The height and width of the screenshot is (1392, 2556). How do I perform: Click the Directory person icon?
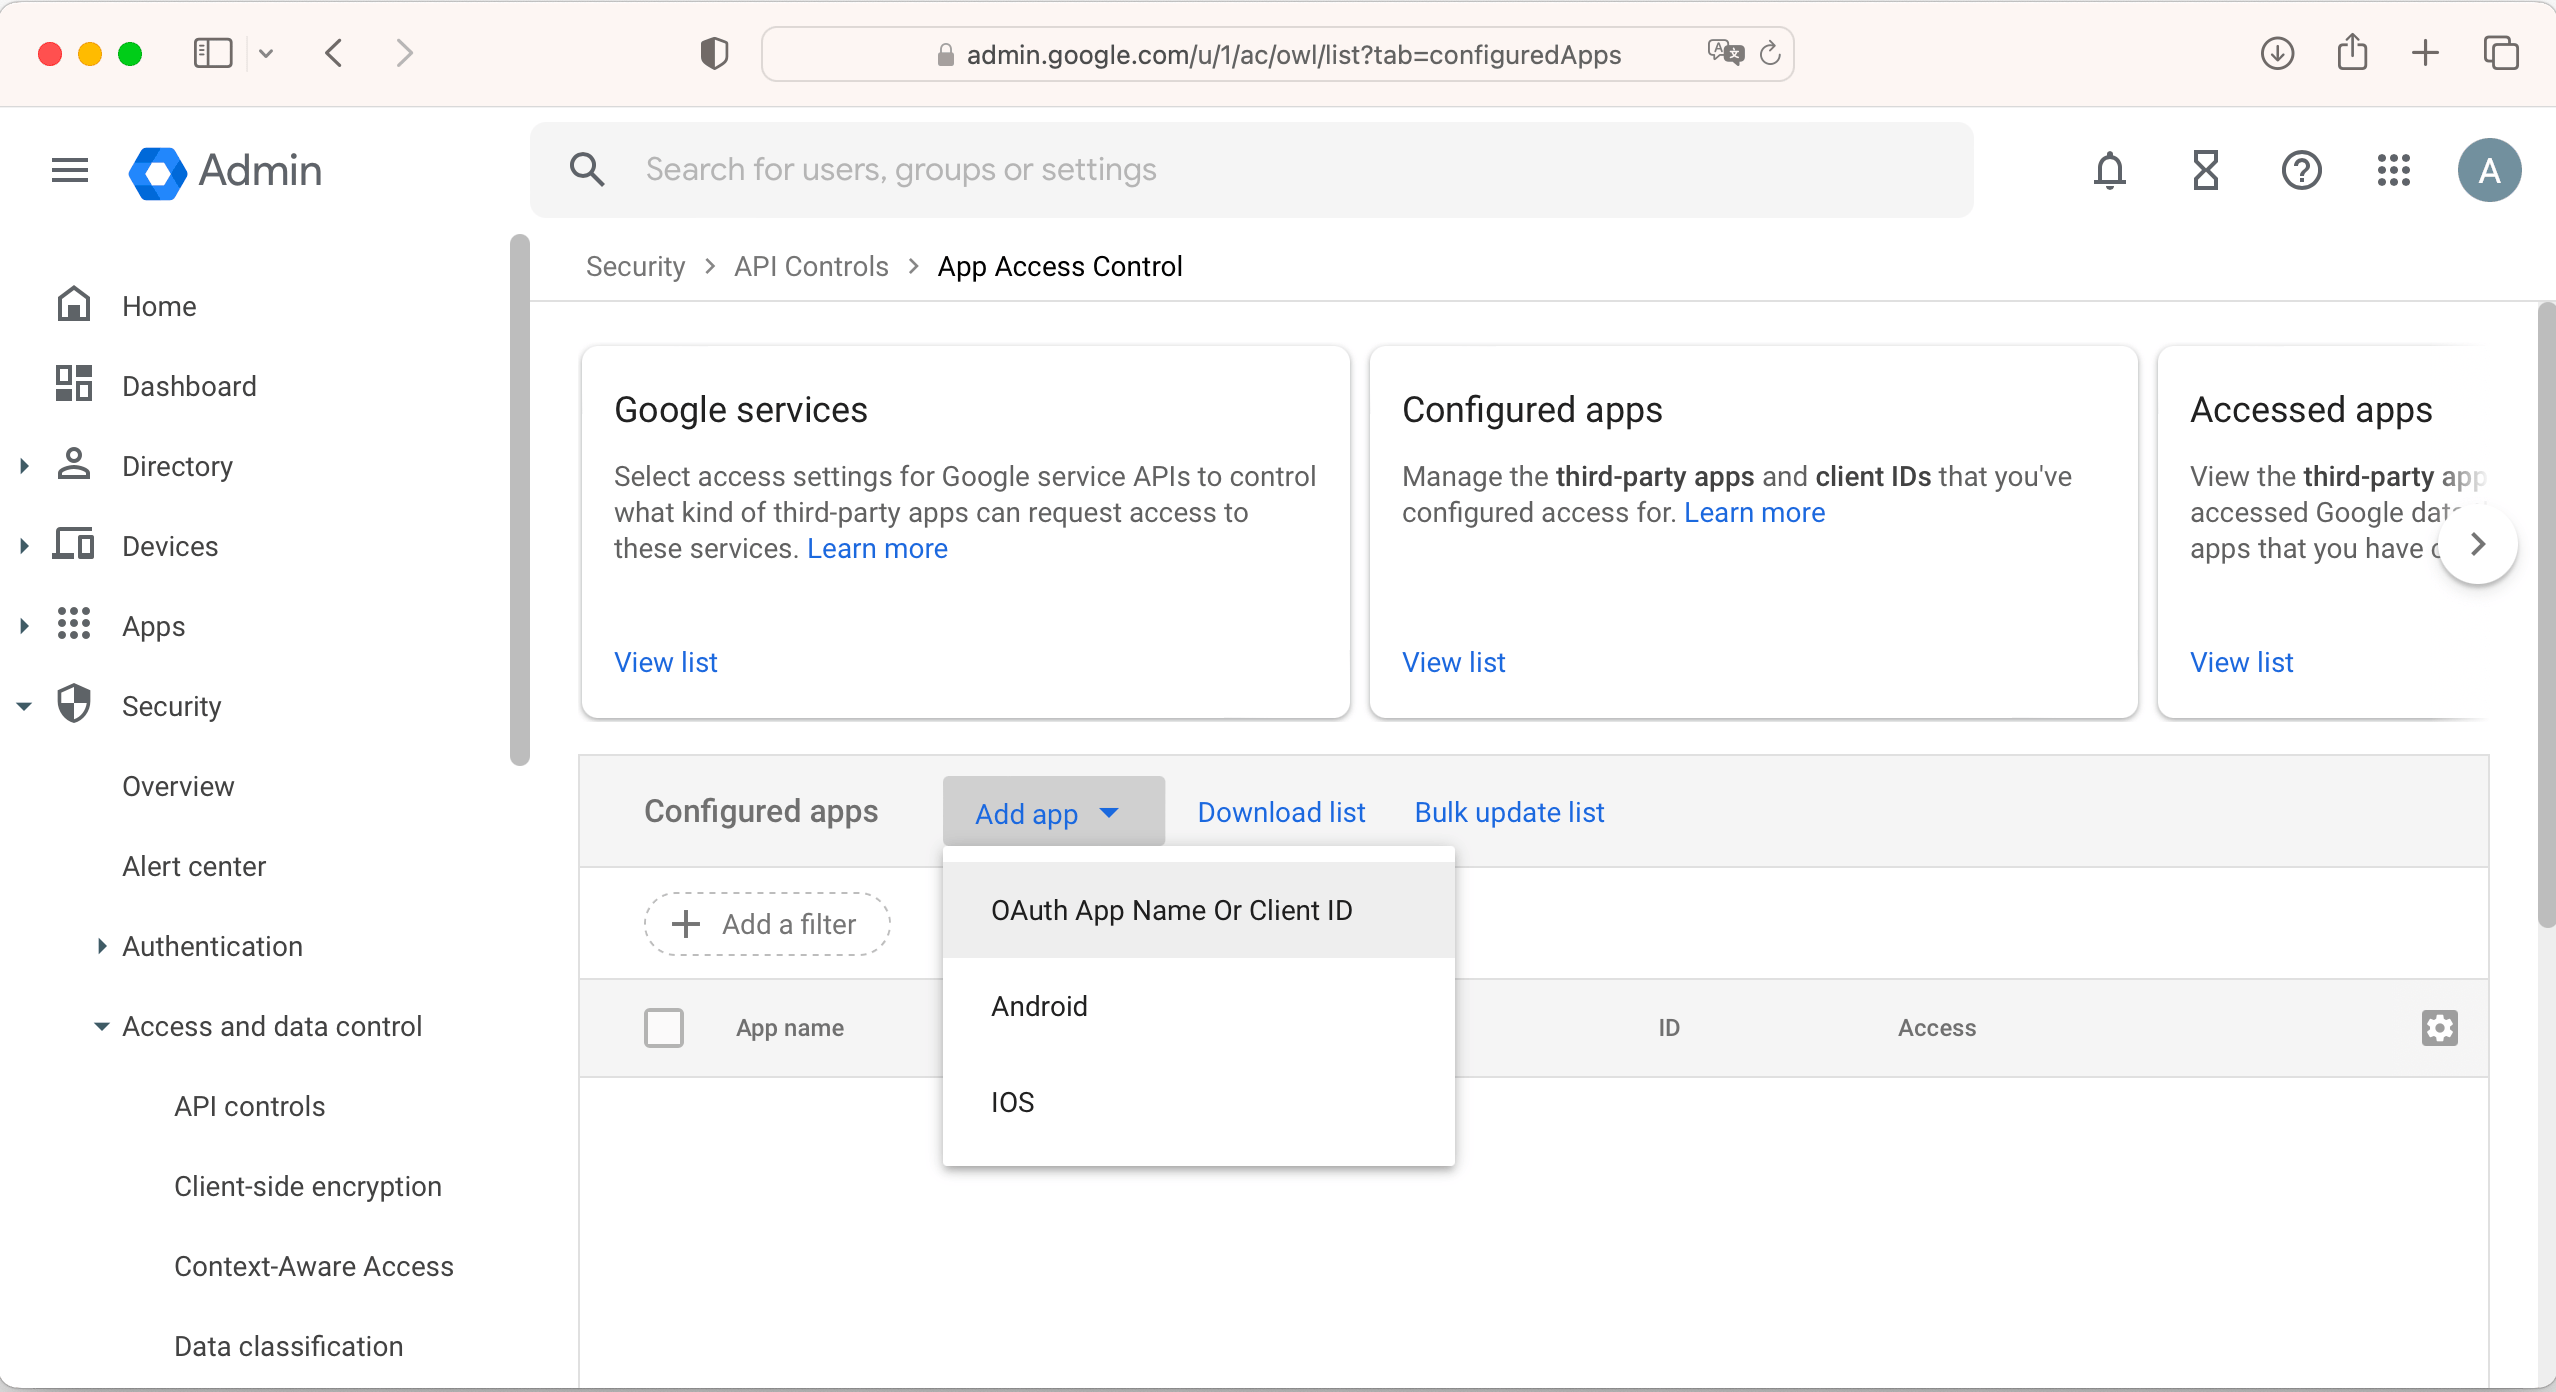pyautogui.click(x=74, y=465)
